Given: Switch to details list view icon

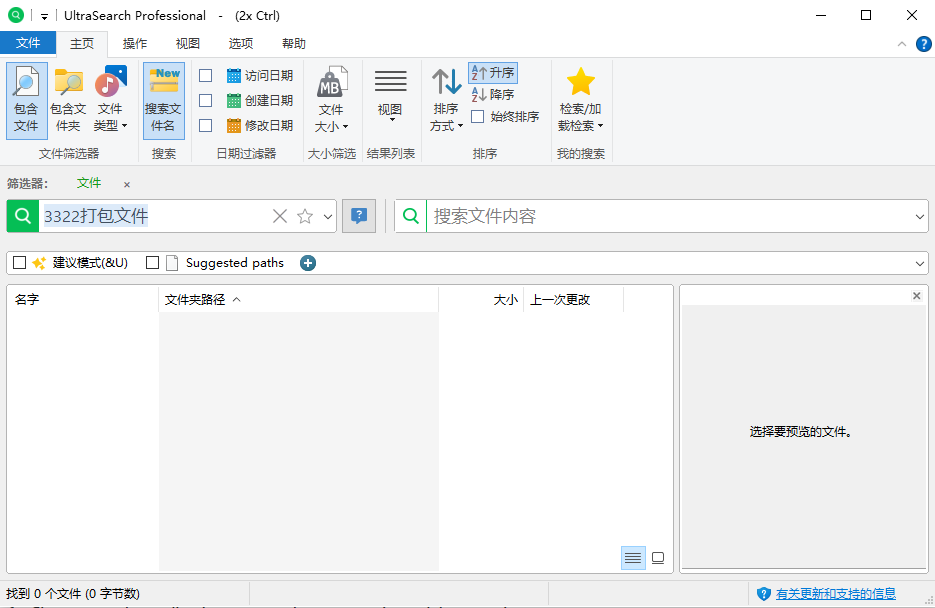Looking at the screenshot, I should (633, 558).
